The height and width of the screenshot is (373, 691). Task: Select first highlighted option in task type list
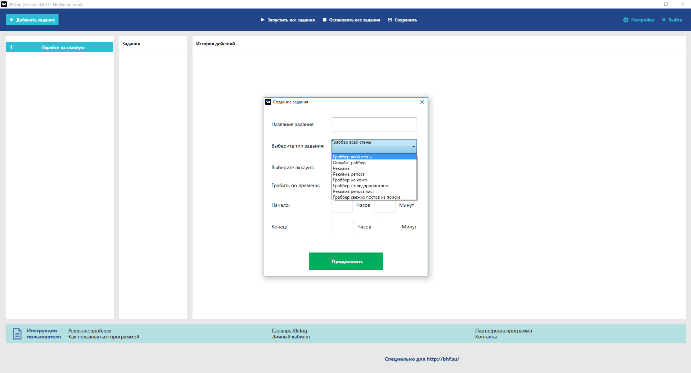tap(374, 157)
